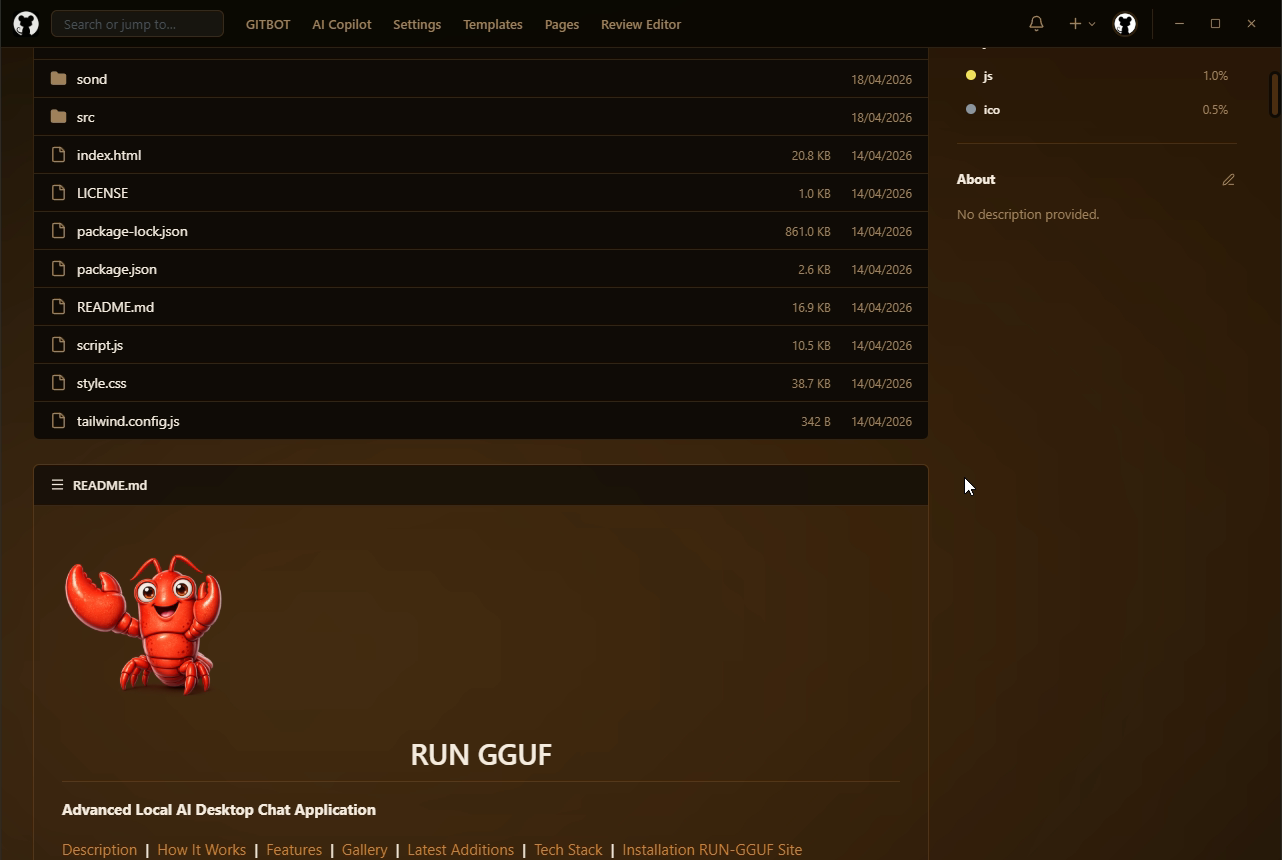Viewport: 1282px width, 860px height.
Task: Open the package.json file
Action: point(117,269)
